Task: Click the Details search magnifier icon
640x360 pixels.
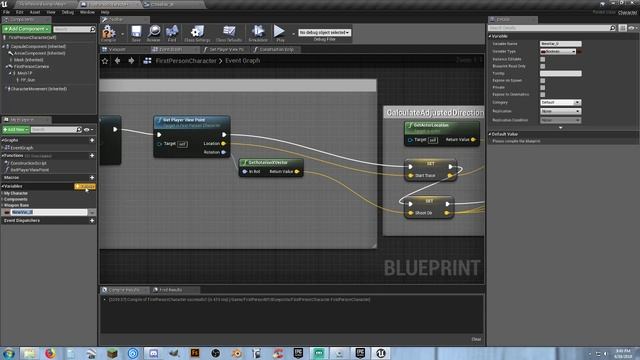Action: (613, 28)
